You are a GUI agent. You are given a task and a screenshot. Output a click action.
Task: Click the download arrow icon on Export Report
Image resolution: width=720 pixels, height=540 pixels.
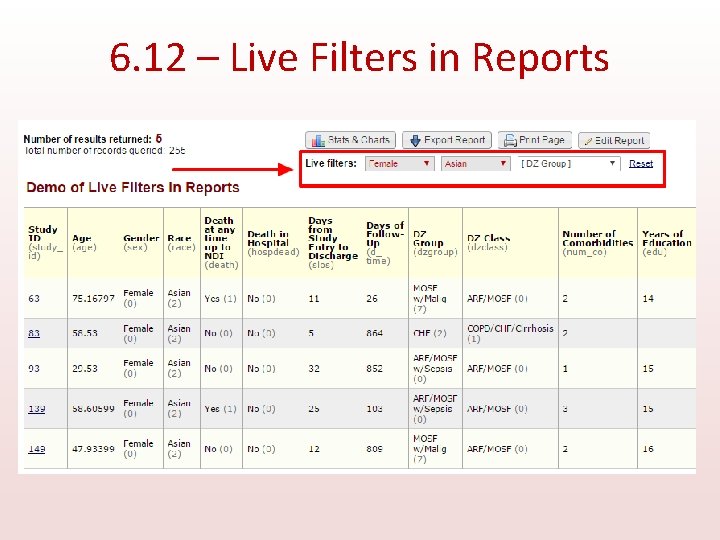coord(415,141)
